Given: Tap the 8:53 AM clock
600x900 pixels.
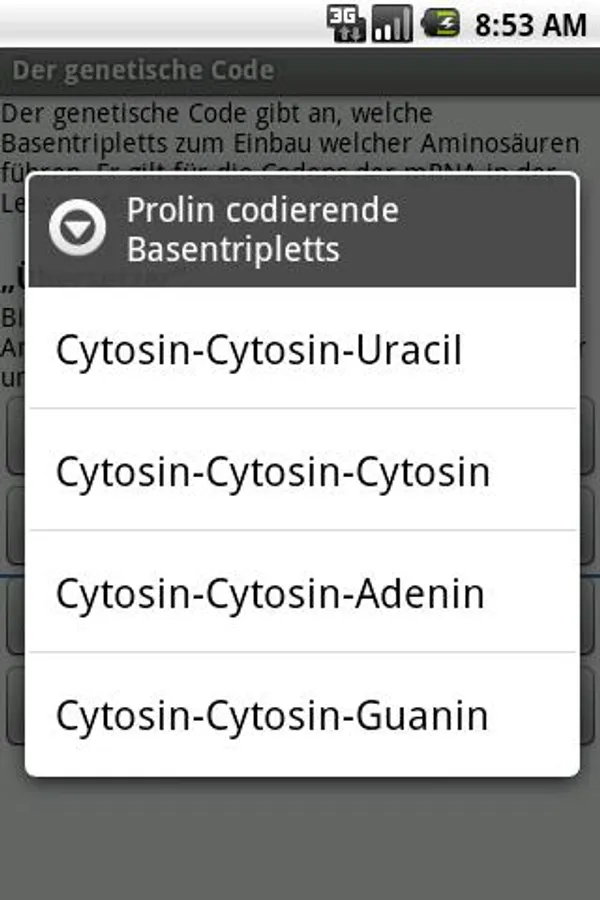Looking at the screenshot, I should click(x=530, y=24).
